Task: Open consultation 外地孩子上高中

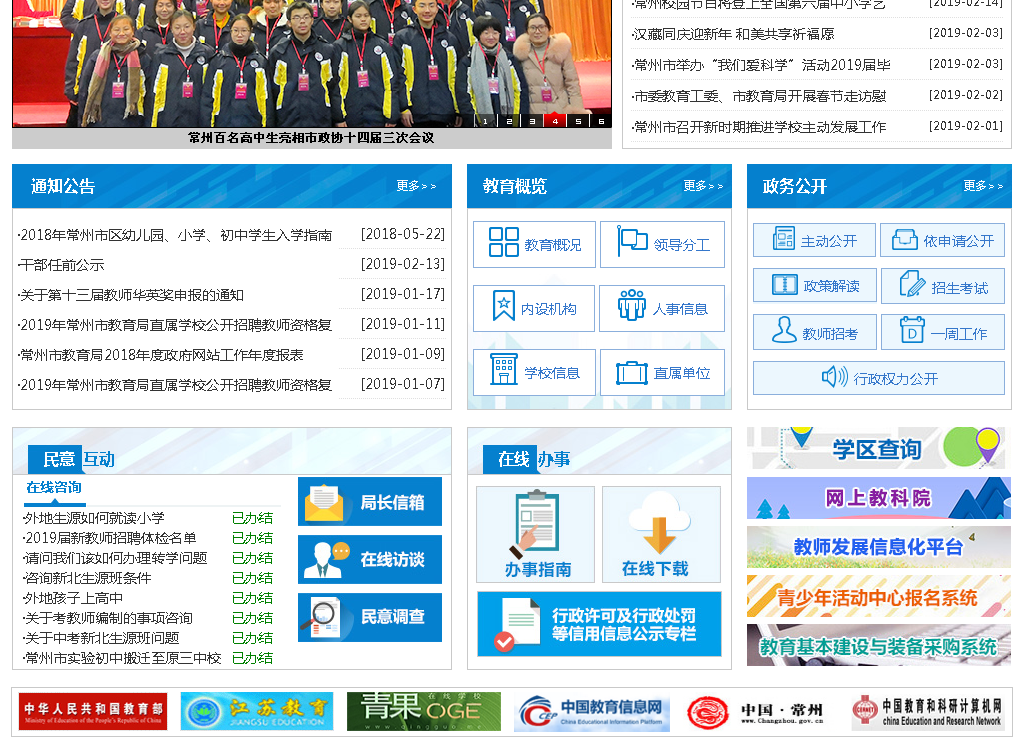Action: click(x=73, y=598)
